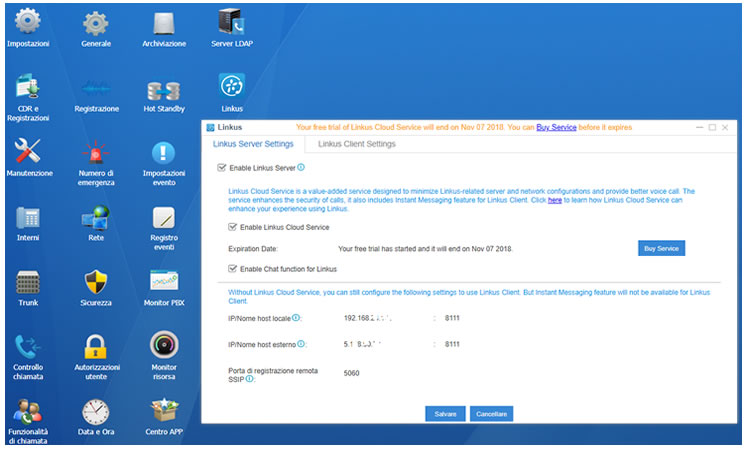This screenshot has height=450, width=750.
Task: Click info icon beside Porta di registrazione SSIP
Action: coord(249,379)
